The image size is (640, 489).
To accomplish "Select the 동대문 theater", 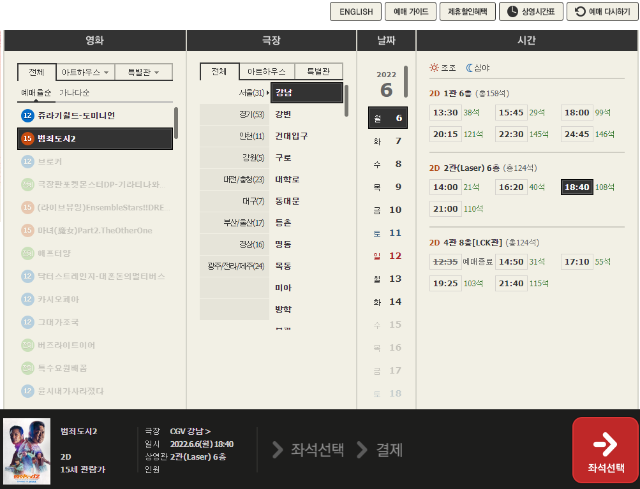I will pos(307,201).
